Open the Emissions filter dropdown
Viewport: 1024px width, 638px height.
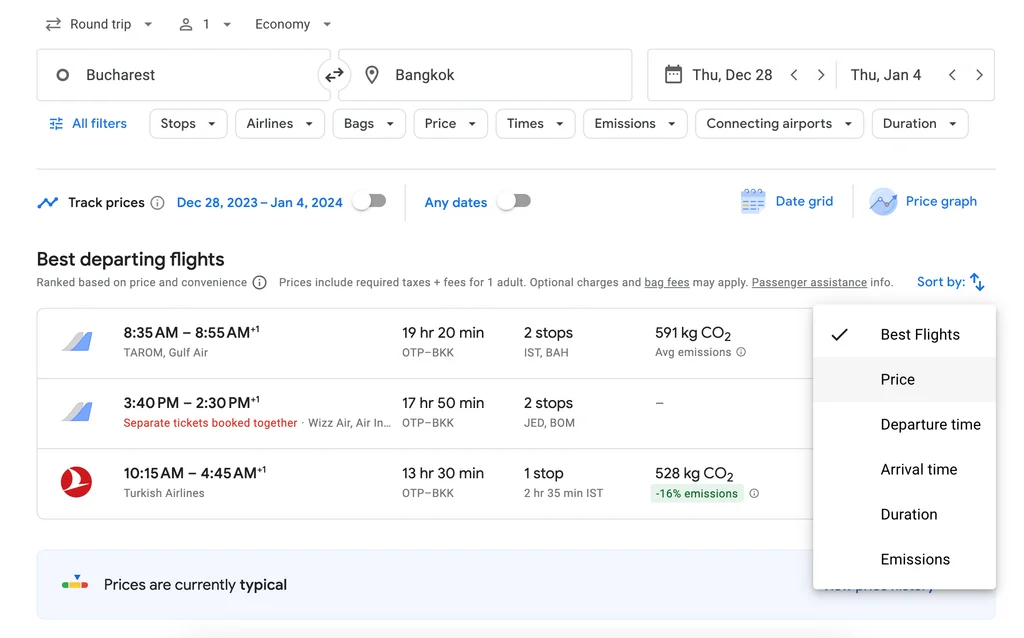[x=635, y=123]
